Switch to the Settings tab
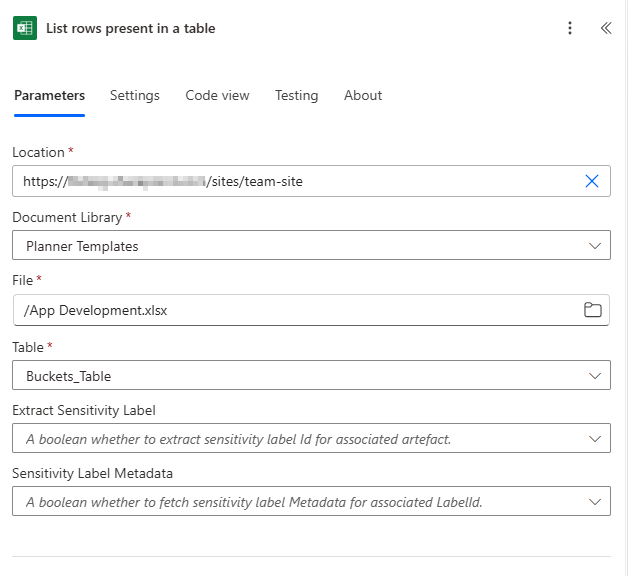 click(135, 96)
